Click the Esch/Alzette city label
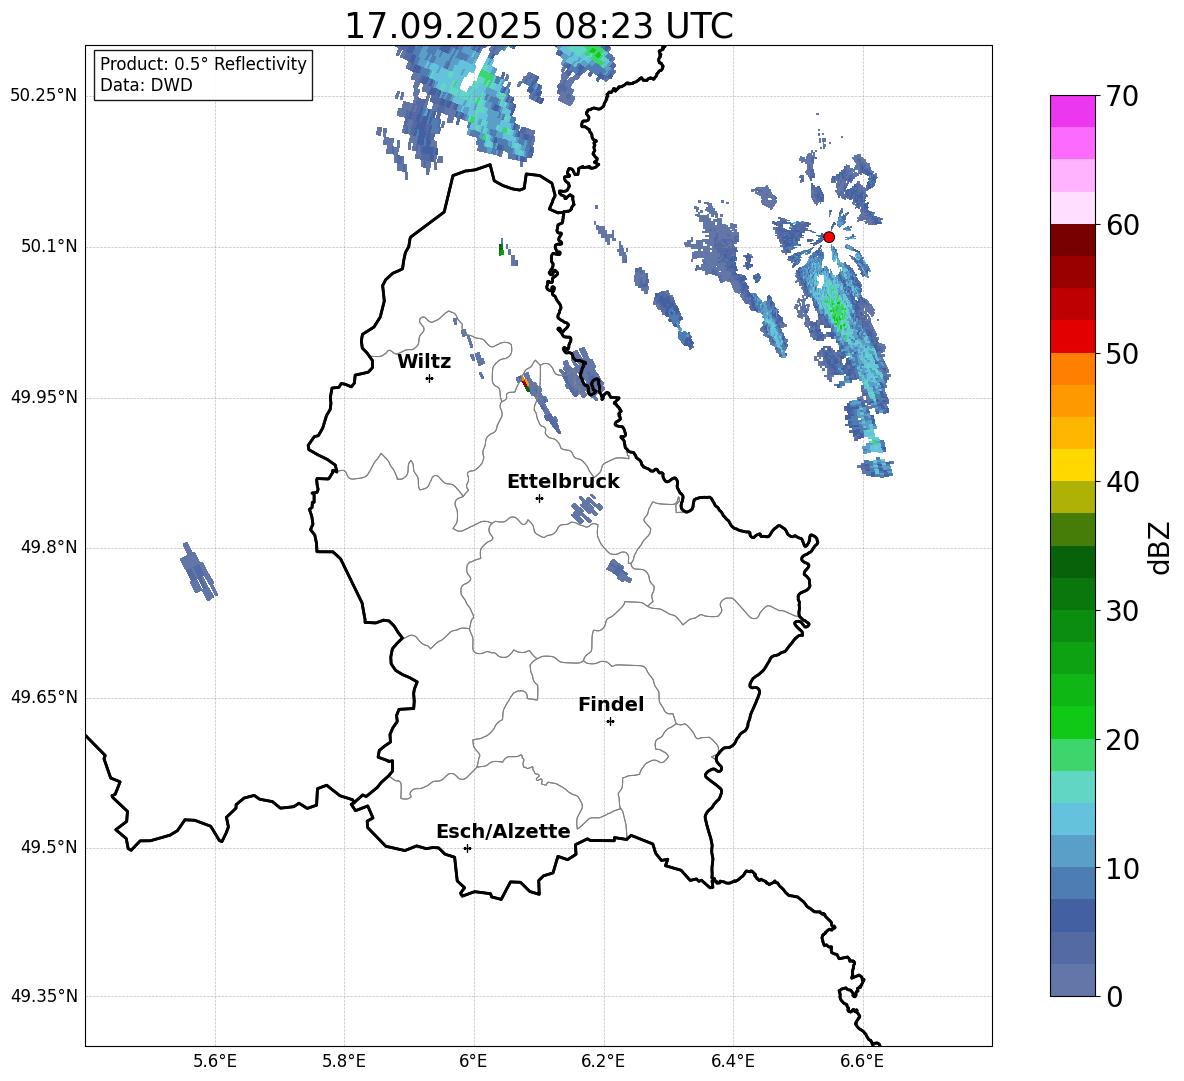The image size is (1184, 1081). pyautogui.click(x=504, y=831)
